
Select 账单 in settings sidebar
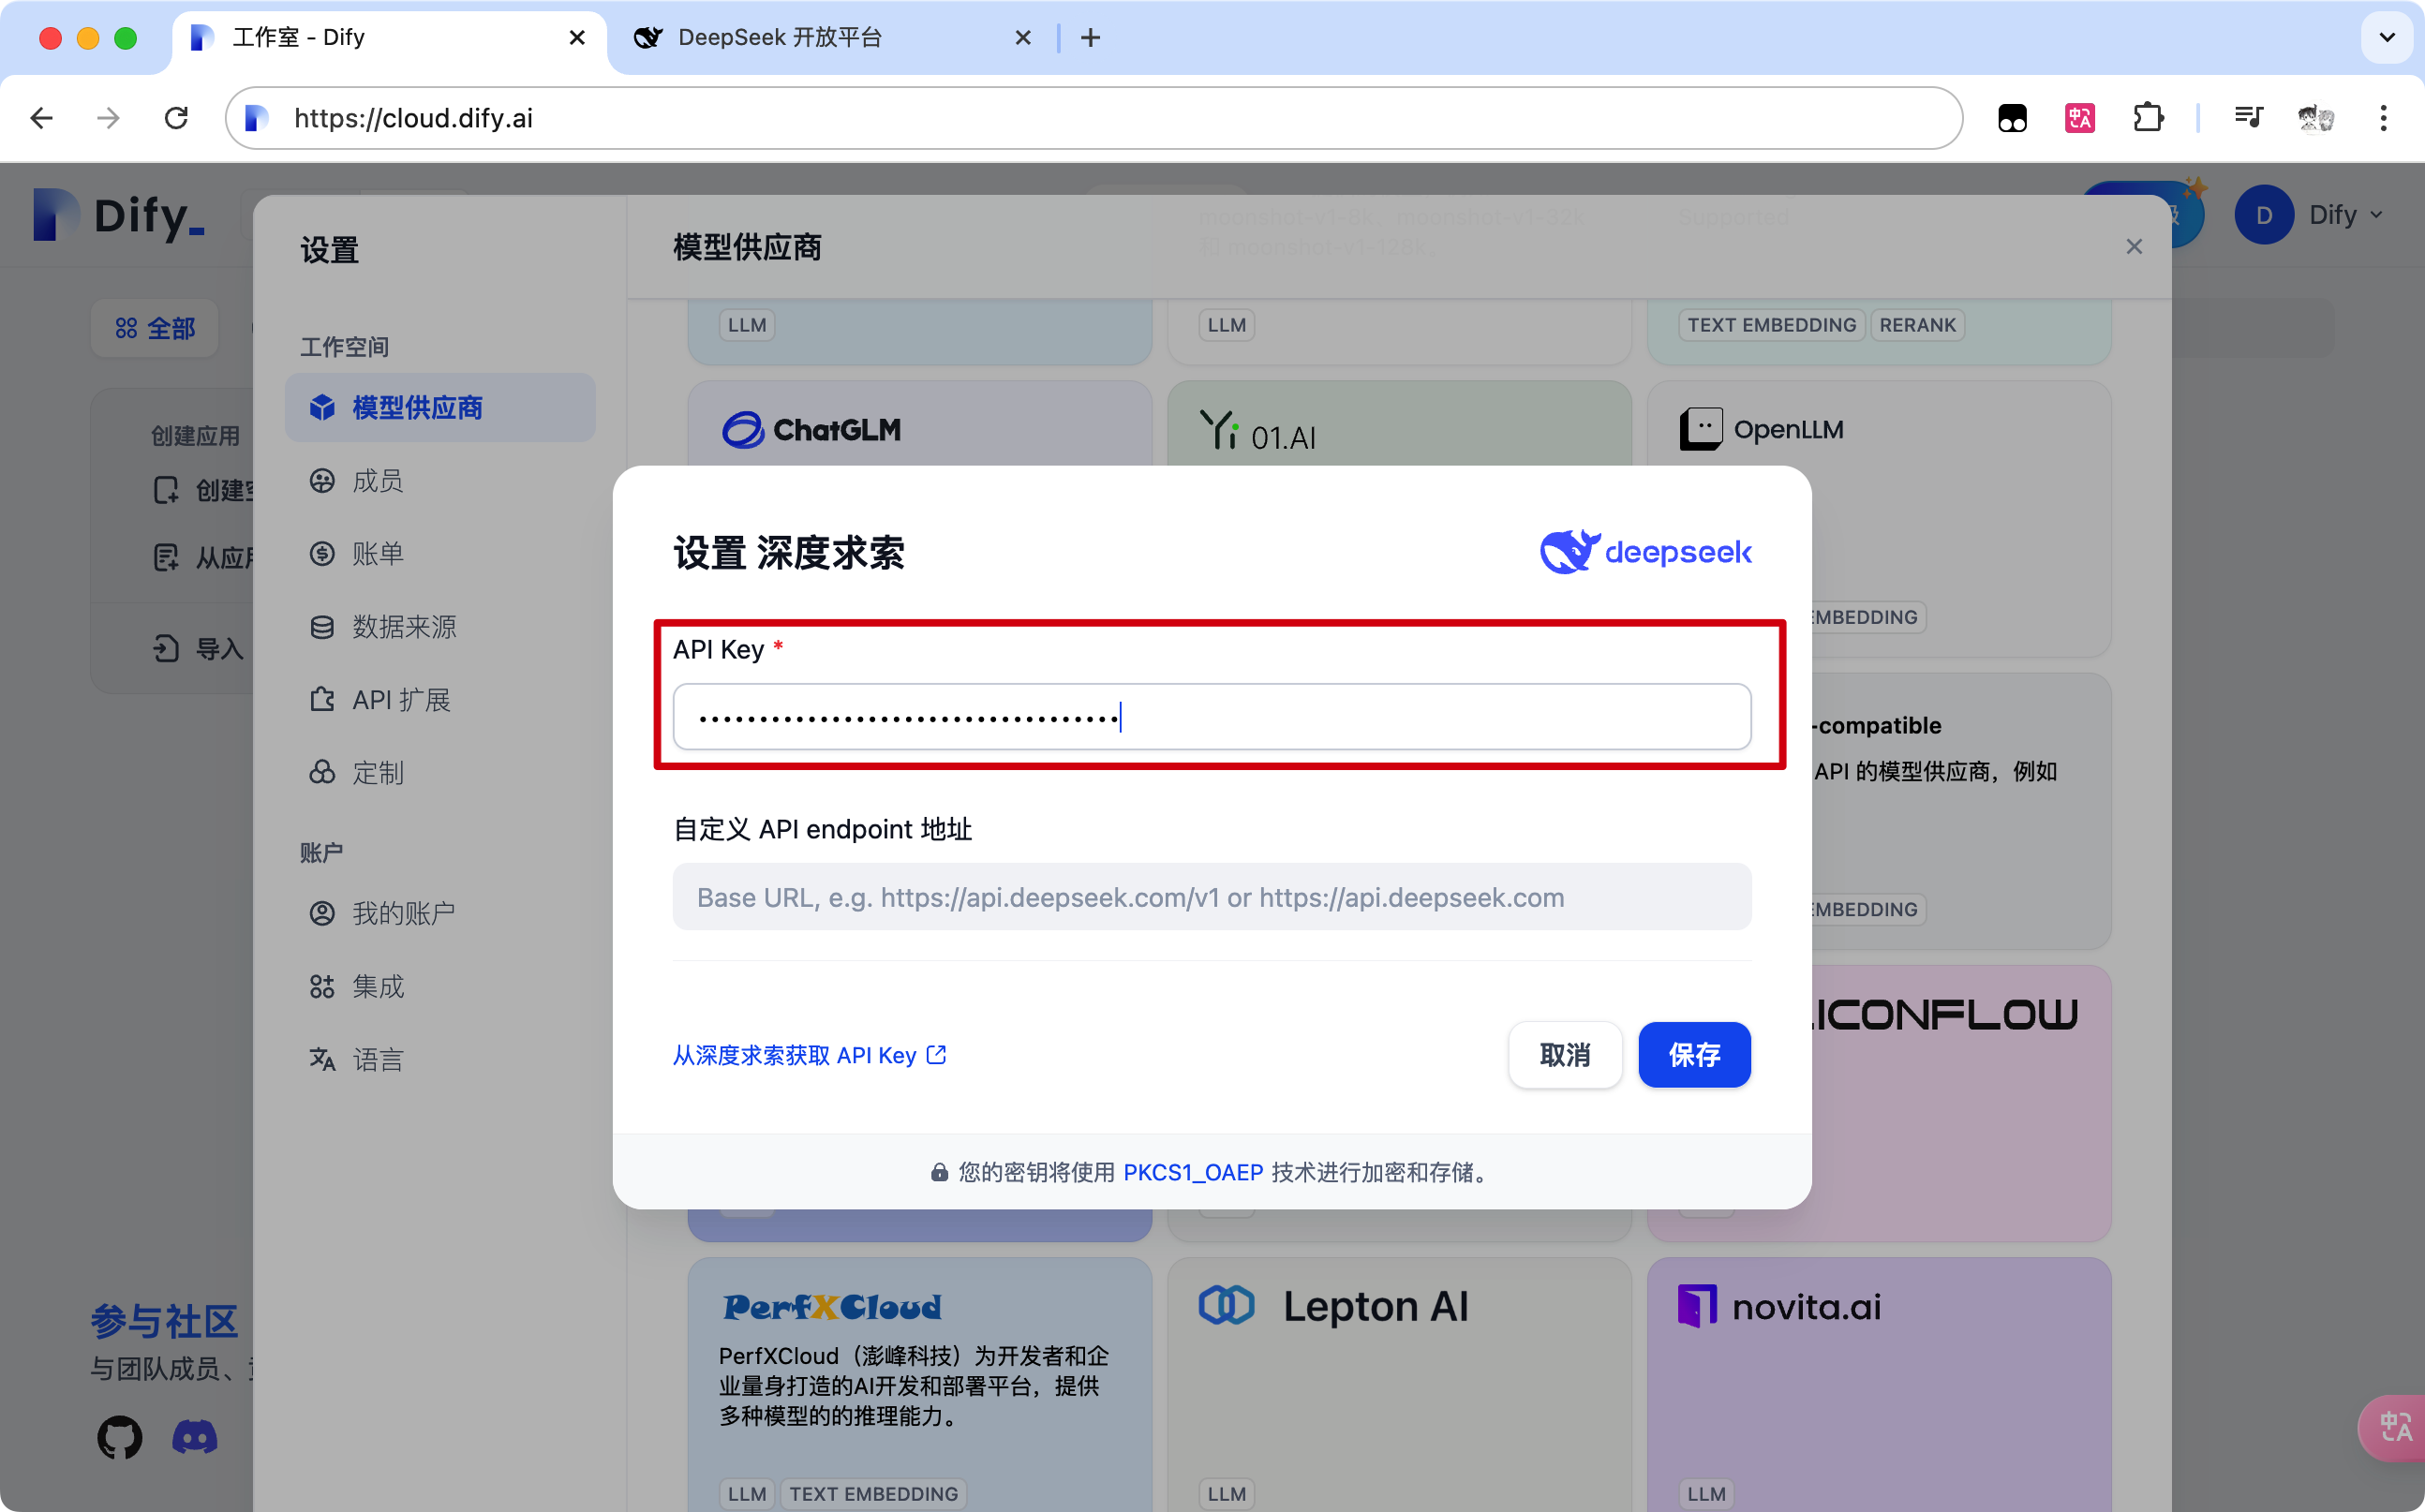point(440,554)
